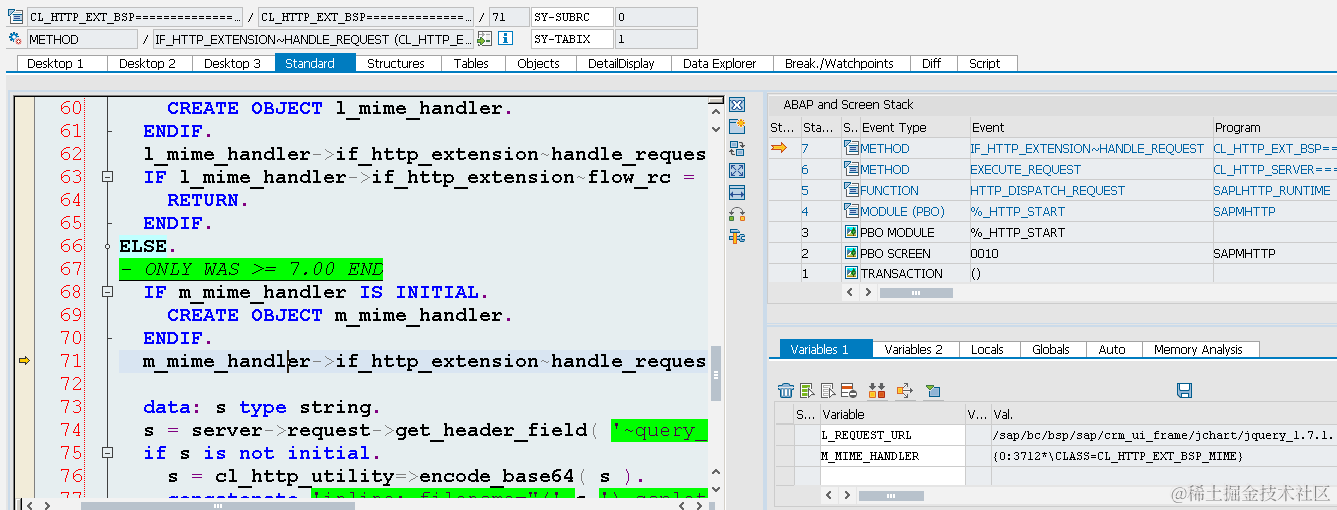
Task: Click the program source icon beside CL_HTTP_EXT_BSP field
Action: [15, 17]
